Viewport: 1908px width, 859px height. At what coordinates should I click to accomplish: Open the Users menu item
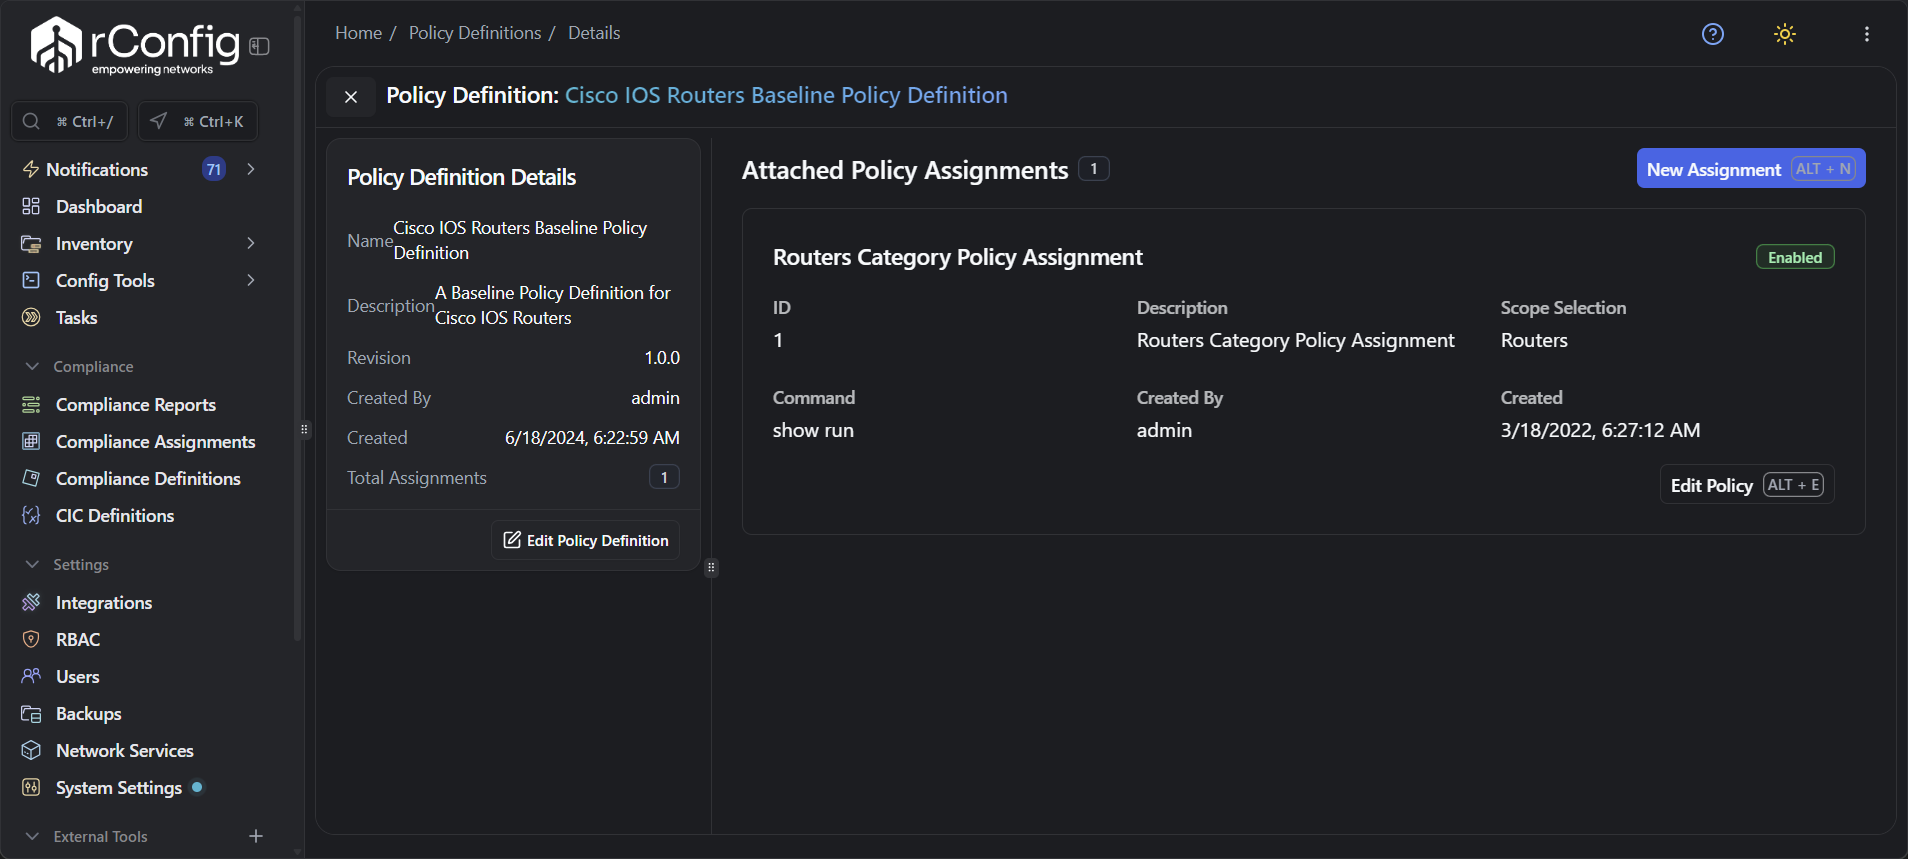pyautogui.click(x=78, y=676)
